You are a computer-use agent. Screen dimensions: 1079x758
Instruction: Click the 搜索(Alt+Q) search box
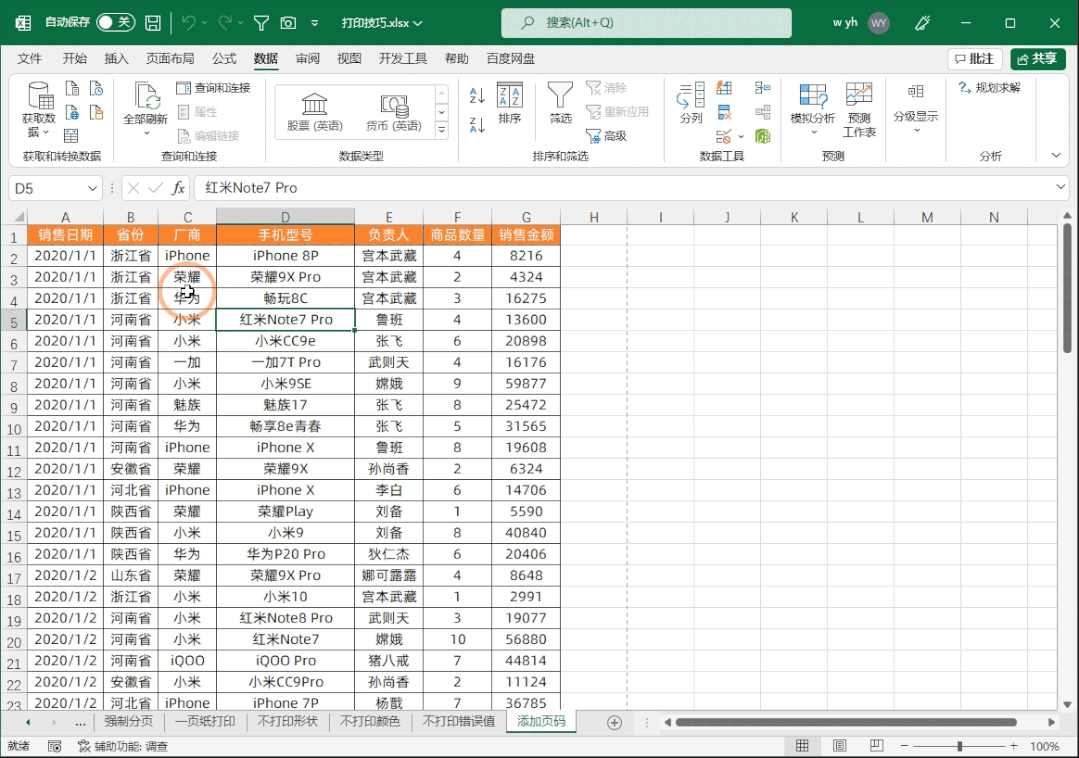point(646,23)
